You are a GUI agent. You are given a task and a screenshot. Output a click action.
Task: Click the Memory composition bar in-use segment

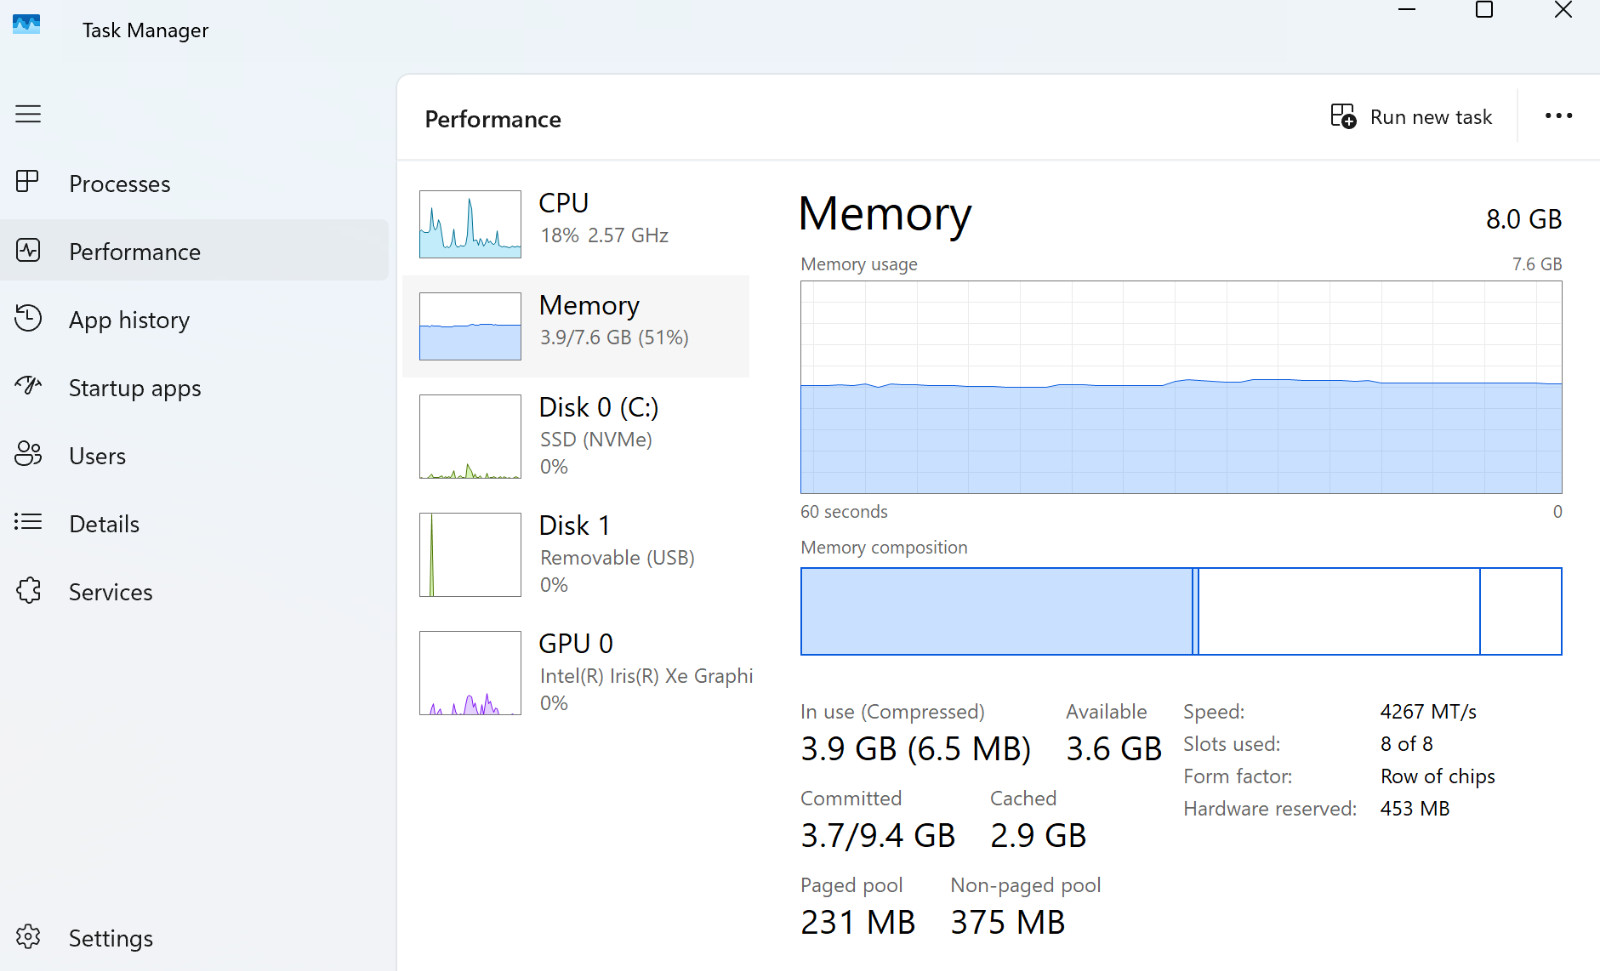(x=997, y=612)
